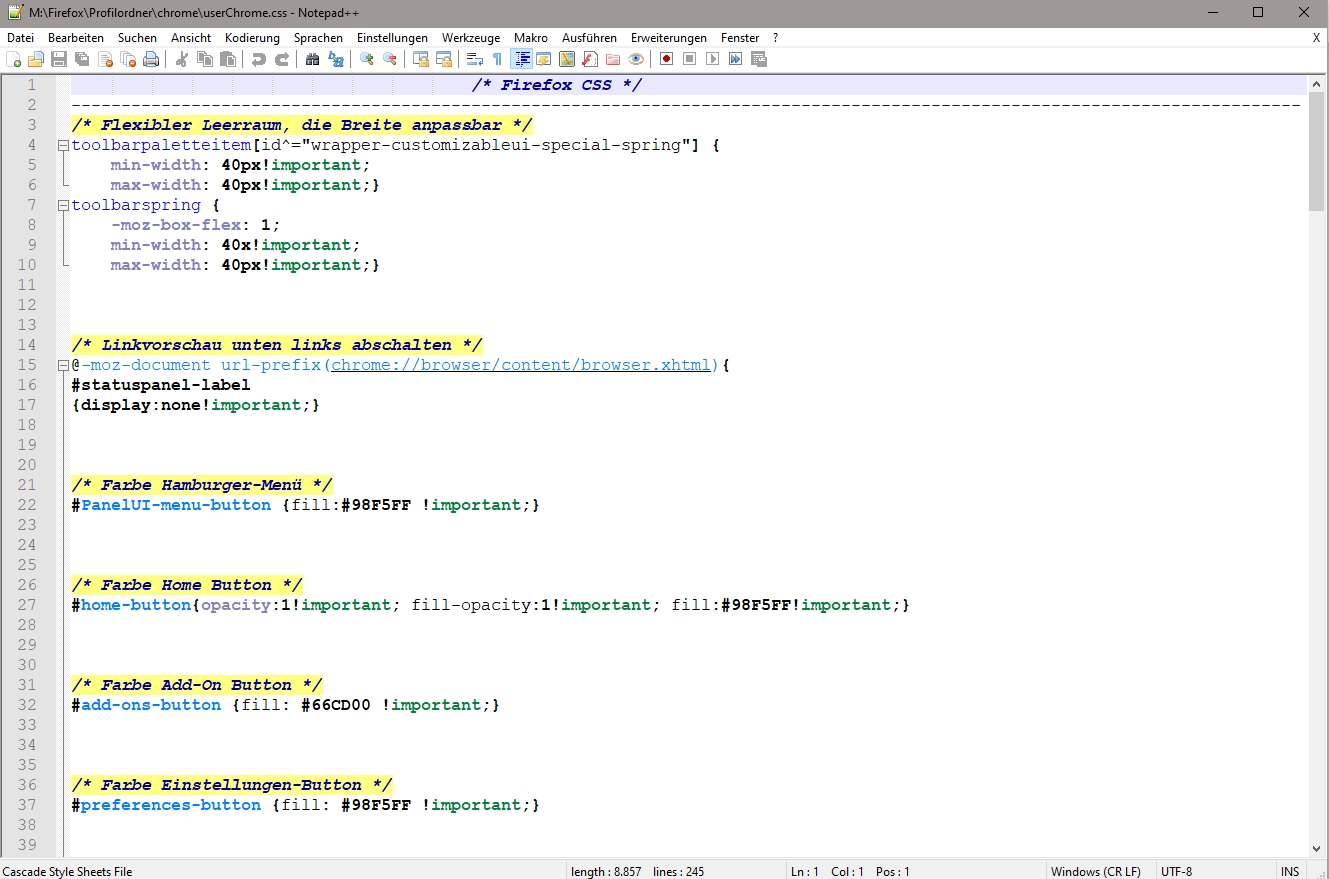
Task: Click the Windows (CR LF) status field
Action: tap(1095, 871)
